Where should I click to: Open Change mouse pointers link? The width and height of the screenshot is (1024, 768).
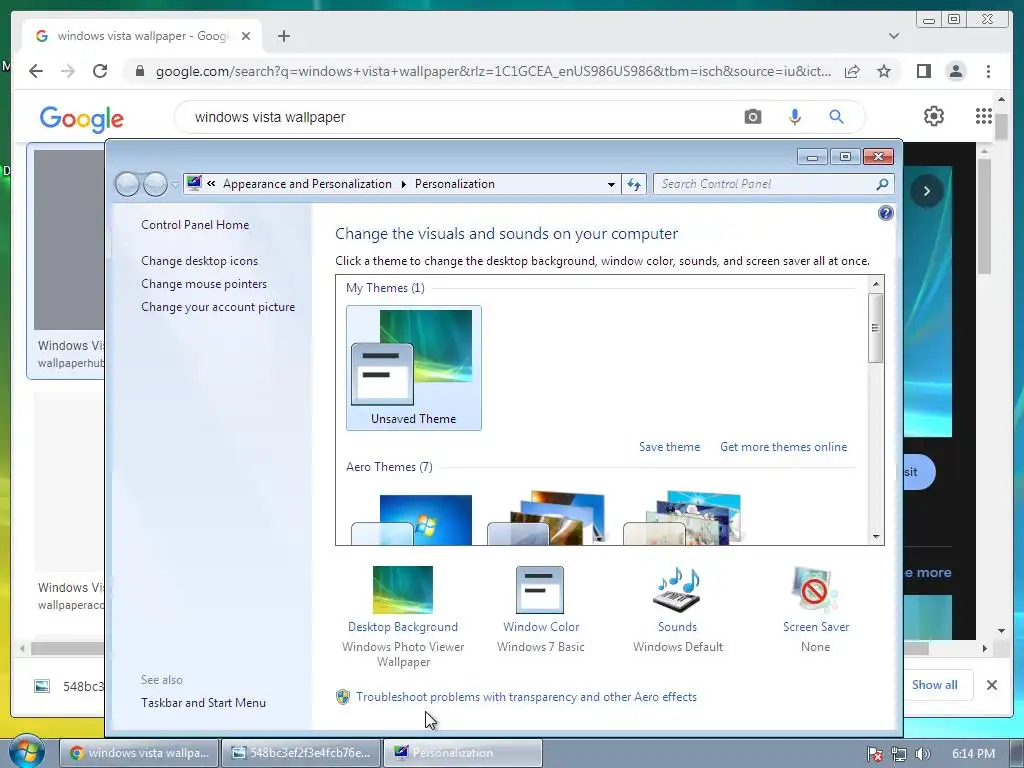point(204,283)
